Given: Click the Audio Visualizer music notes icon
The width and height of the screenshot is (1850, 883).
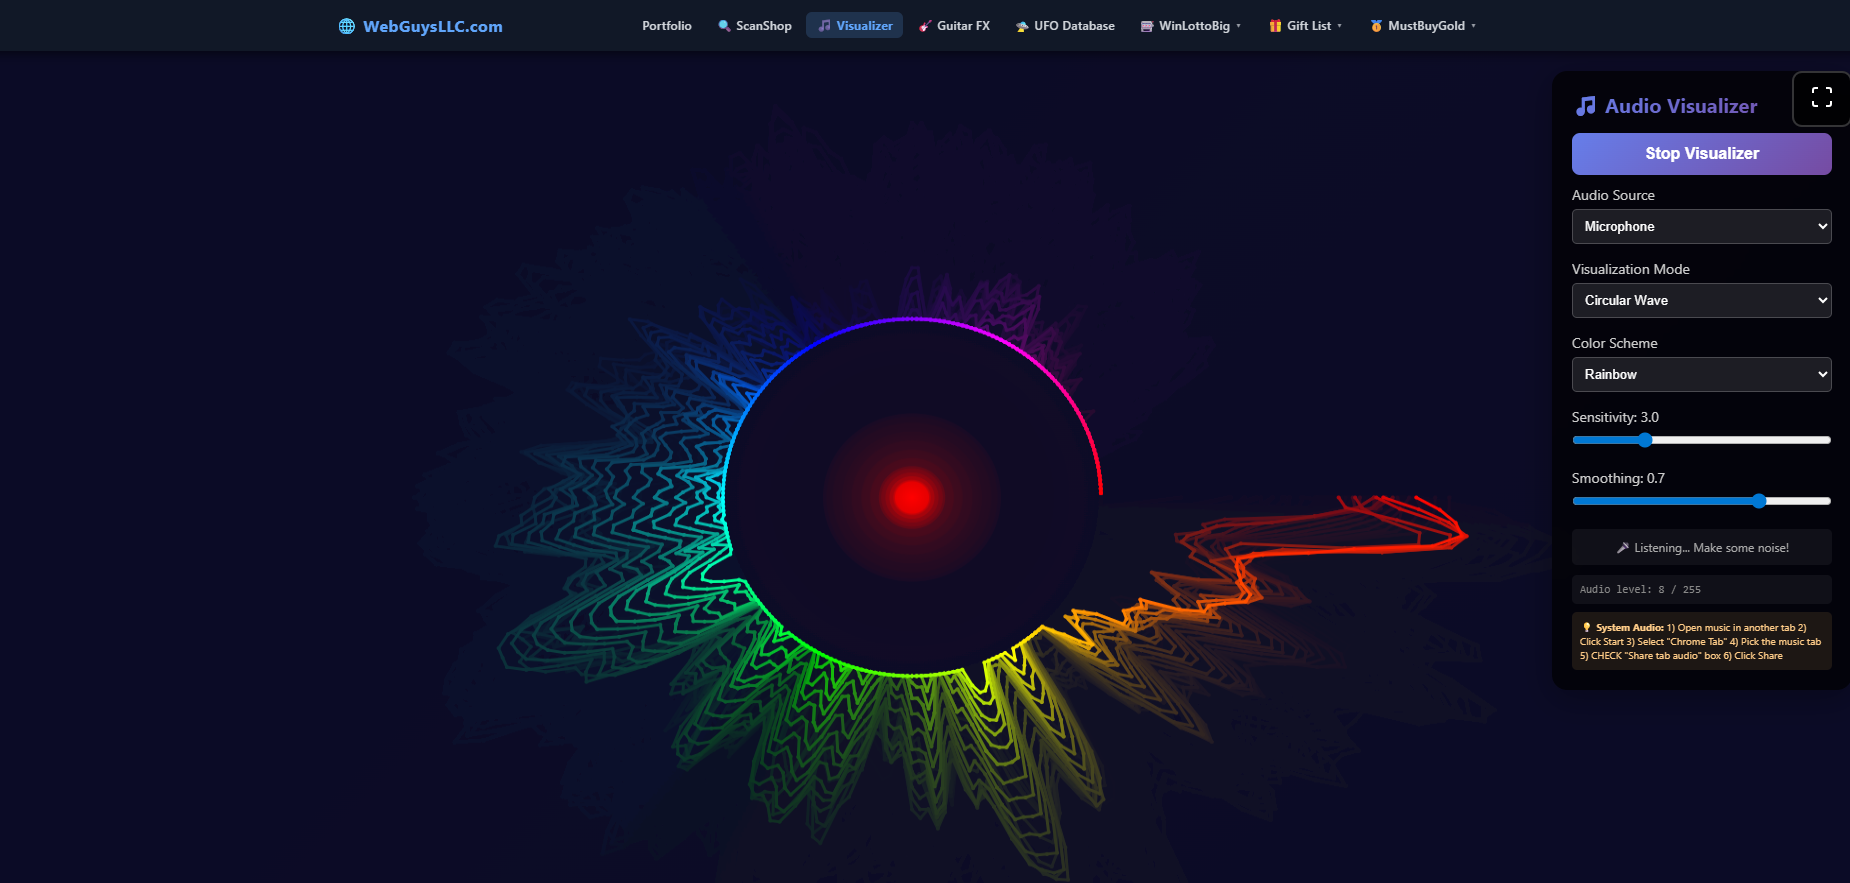Looking at the screenshot, I should (1586, 106).
